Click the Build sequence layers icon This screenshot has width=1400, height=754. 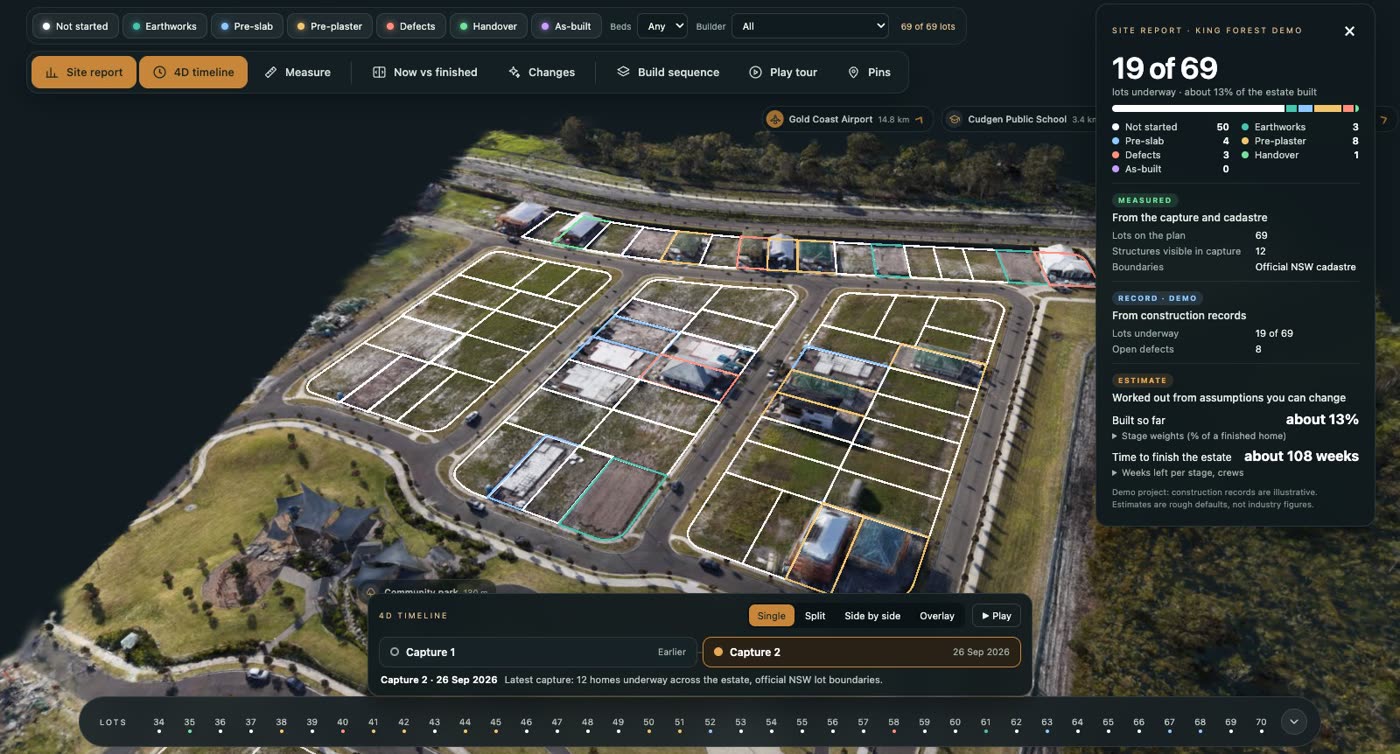pyautogui.click(x=623, y=72)
